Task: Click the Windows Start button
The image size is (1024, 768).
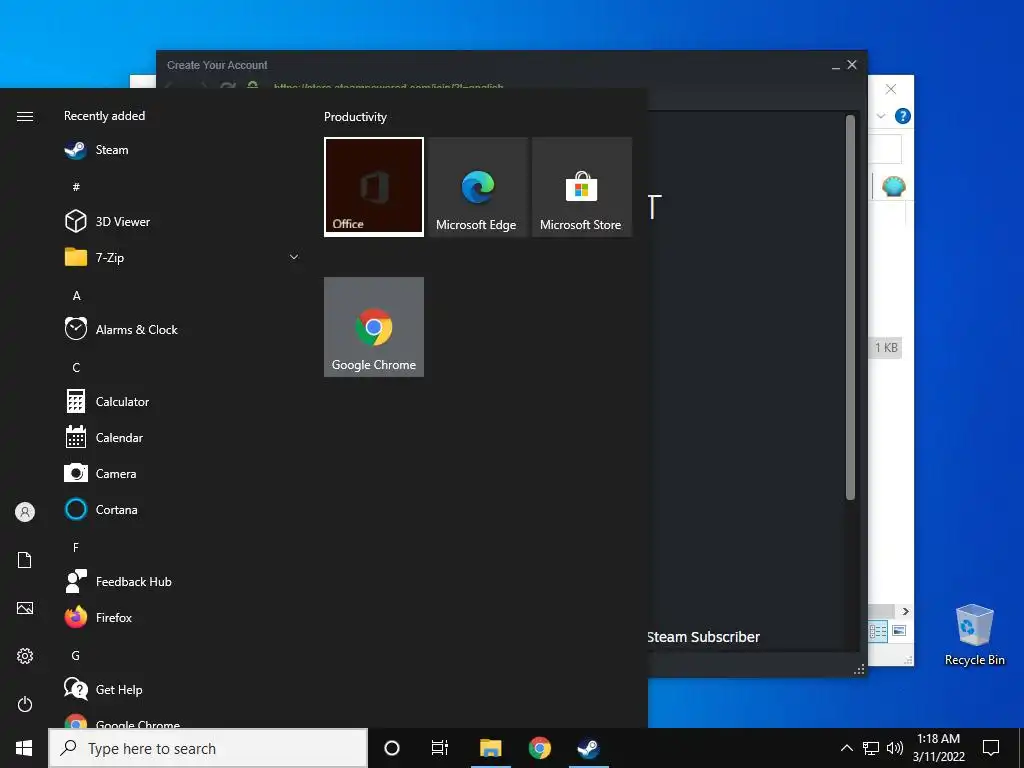Action: click(x=24, y=748)
